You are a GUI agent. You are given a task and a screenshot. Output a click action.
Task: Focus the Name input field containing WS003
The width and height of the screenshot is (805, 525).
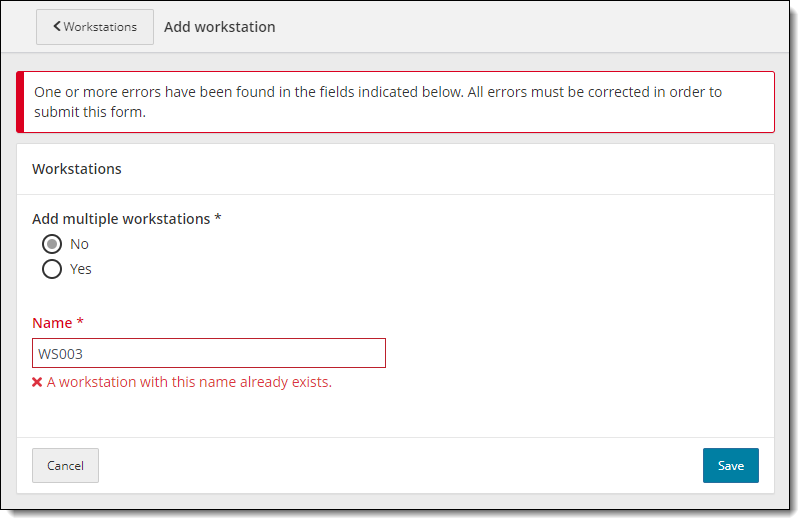(208, 353)
